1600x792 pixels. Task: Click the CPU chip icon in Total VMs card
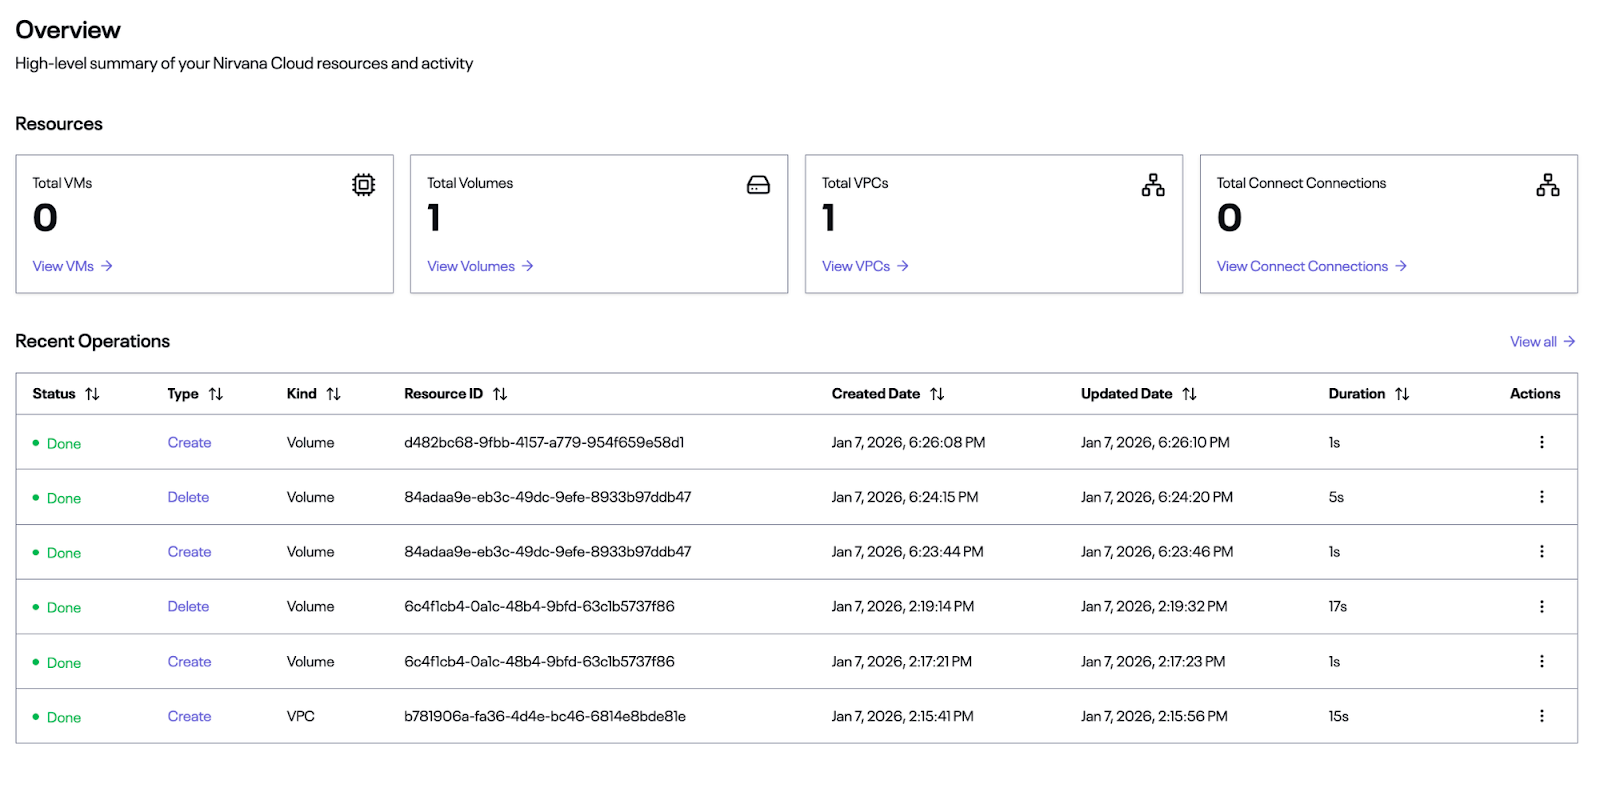pyautogui.click(x=363, y=185)
